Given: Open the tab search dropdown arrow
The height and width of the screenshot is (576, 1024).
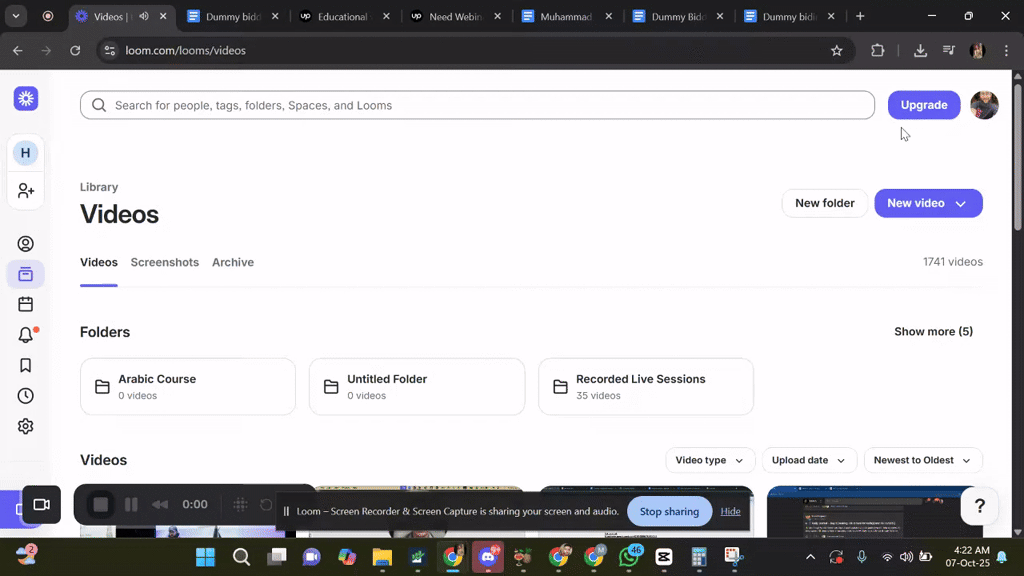Looking at the screenshot, I should click(x=16, y=16).
